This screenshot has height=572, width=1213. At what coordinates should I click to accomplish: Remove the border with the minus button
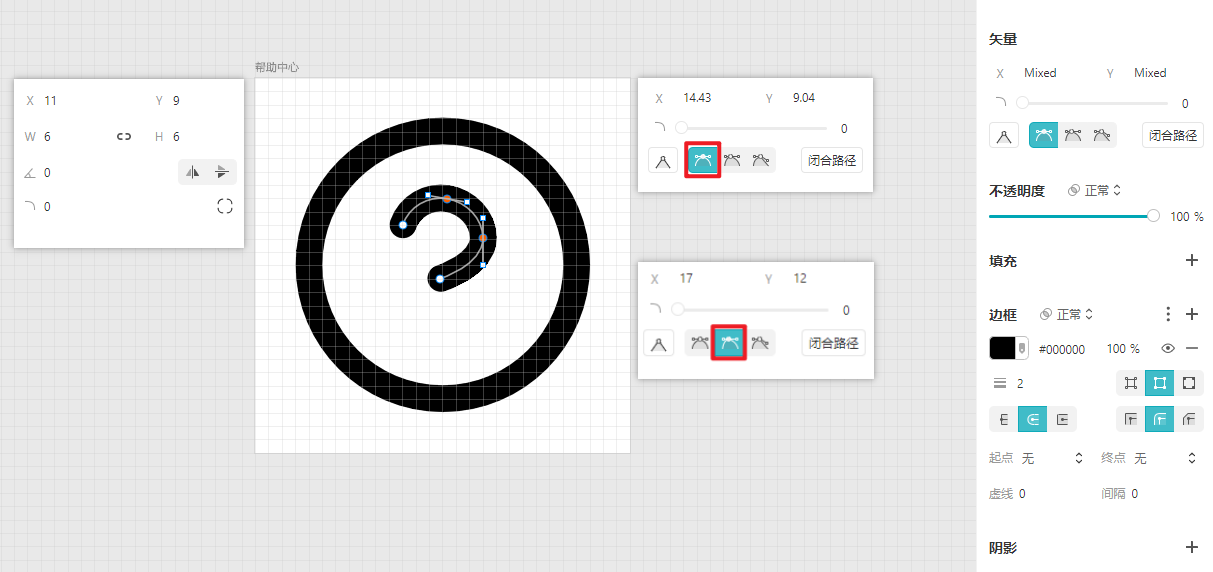(x=1191, y=349)
